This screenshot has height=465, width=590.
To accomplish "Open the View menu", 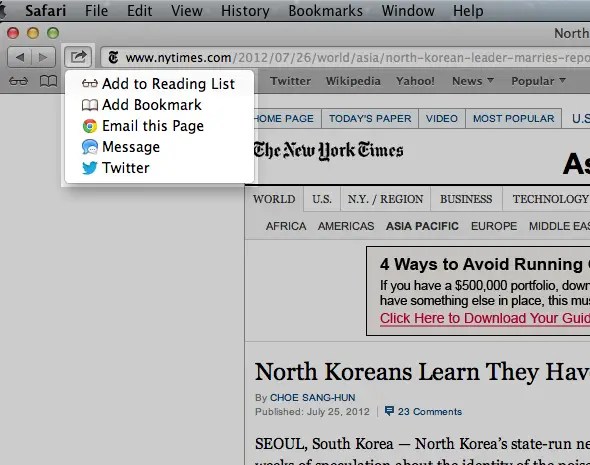I will [187, 11].
